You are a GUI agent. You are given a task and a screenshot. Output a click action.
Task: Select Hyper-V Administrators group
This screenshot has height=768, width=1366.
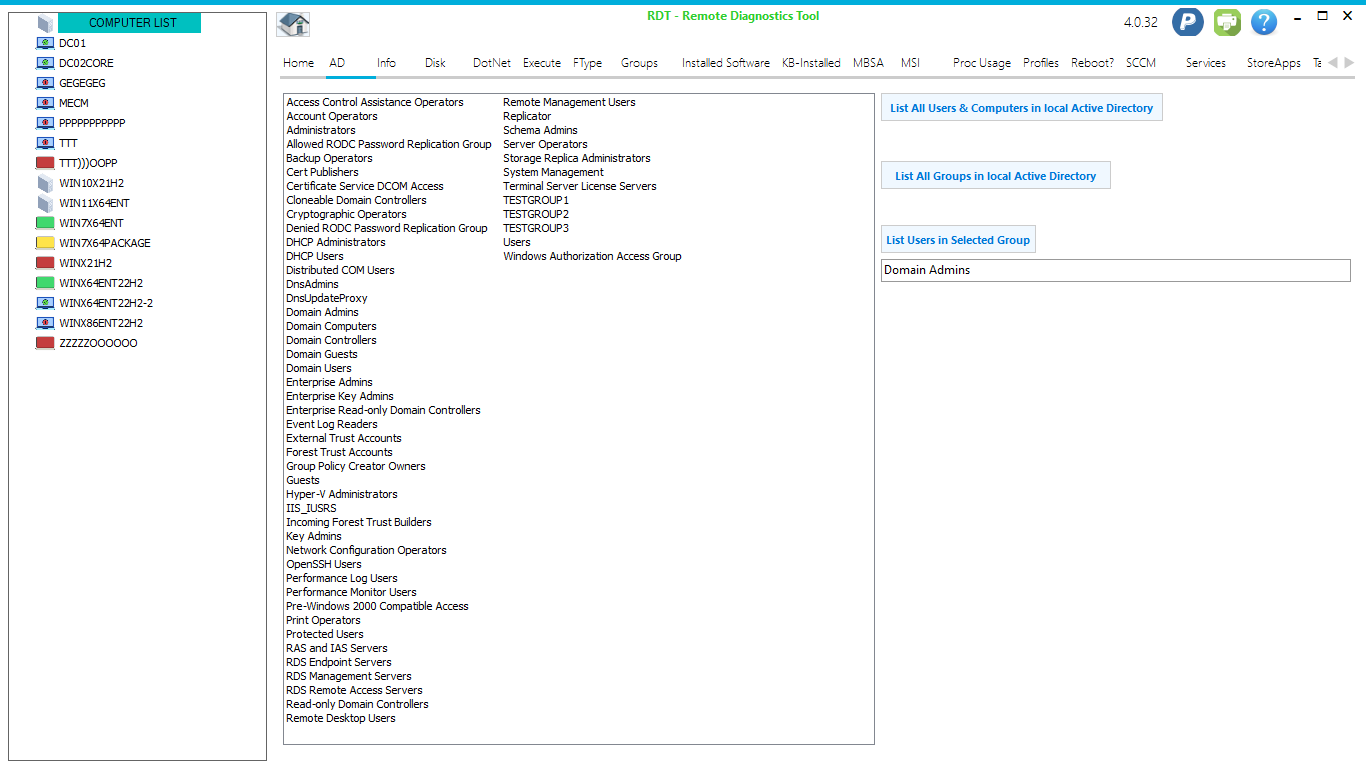(x=342, y=494)
